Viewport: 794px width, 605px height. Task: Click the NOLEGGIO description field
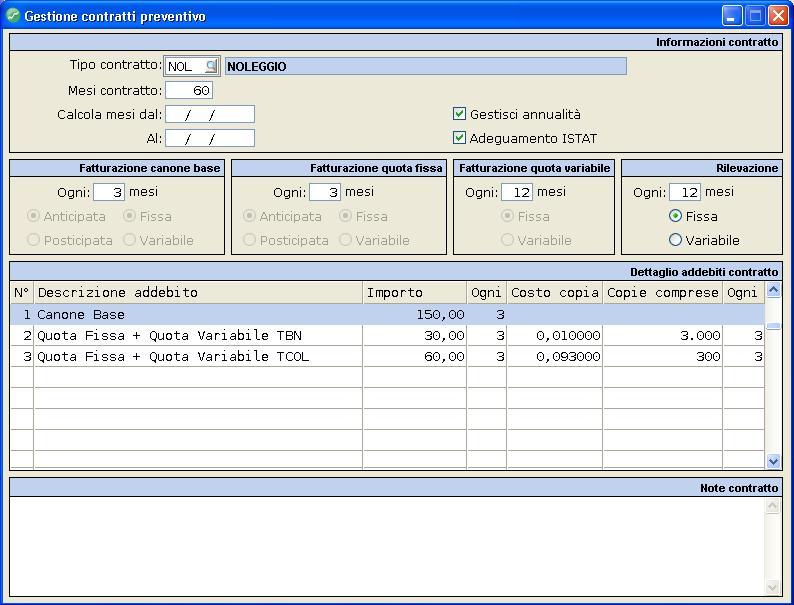(425, 66)
